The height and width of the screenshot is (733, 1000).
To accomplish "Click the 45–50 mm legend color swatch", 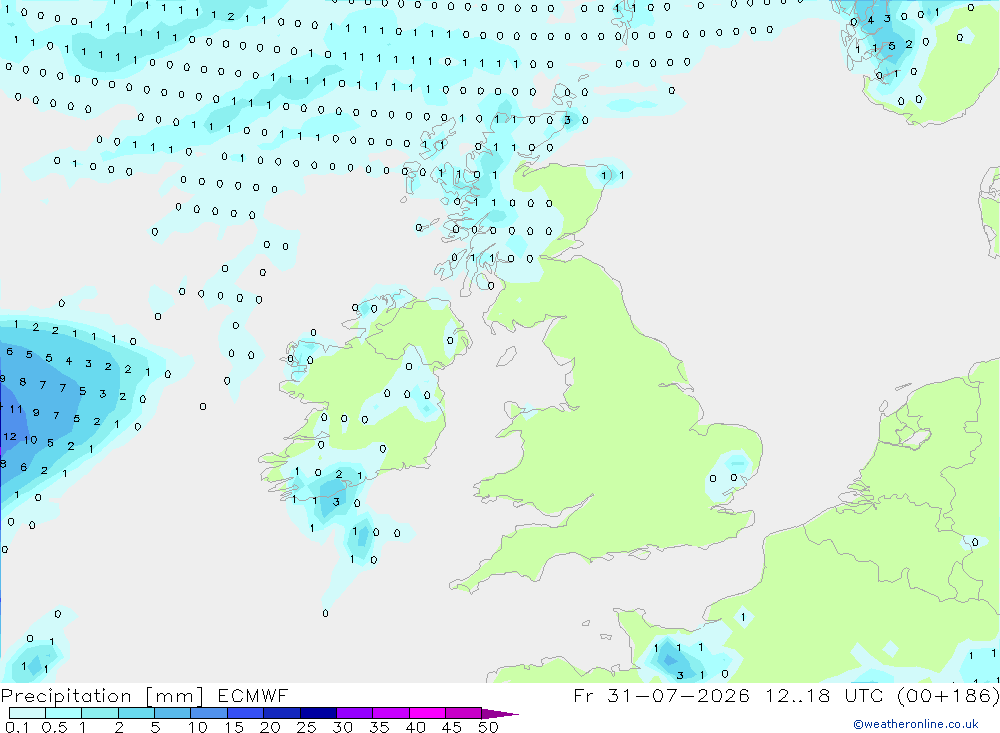I will [463, 713].
